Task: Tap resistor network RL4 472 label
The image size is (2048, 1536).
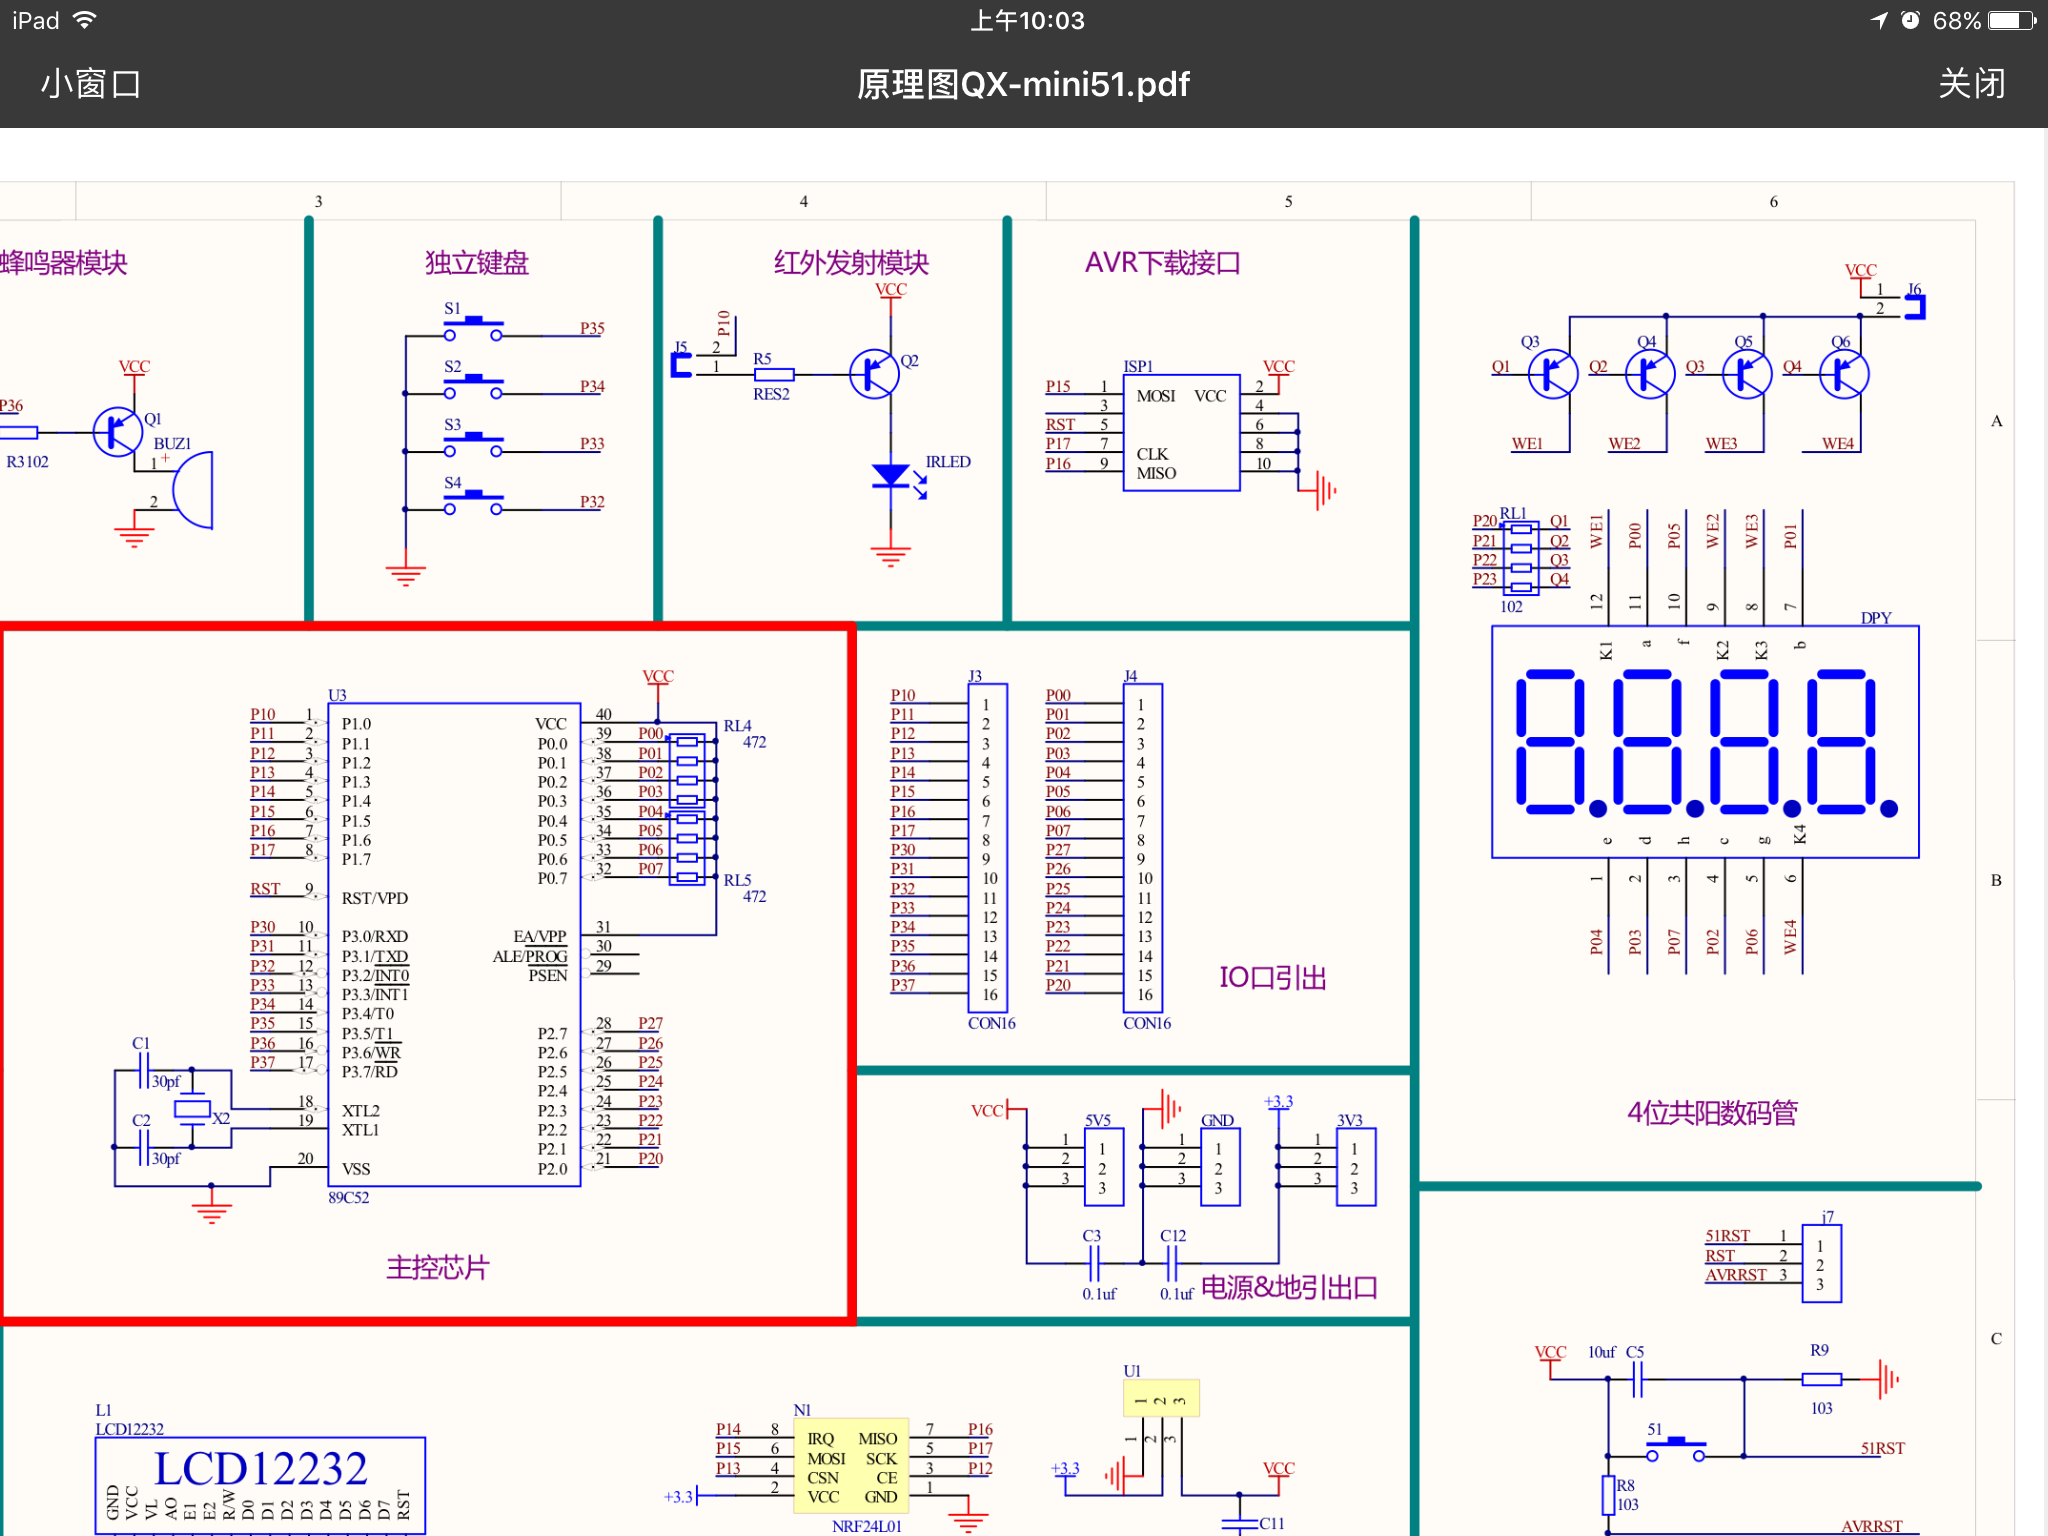Action: point(745,734)
